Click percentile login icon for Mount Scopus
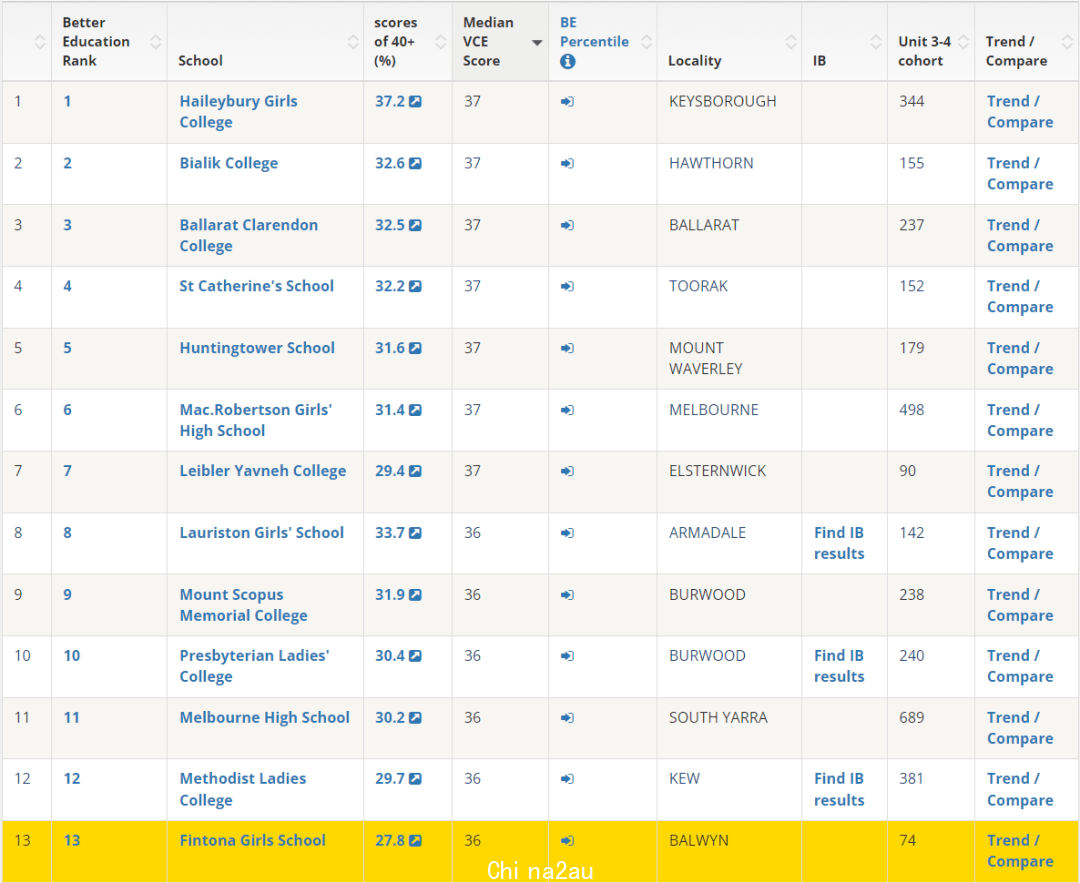1080x883 pixels. tap(568, 594)
